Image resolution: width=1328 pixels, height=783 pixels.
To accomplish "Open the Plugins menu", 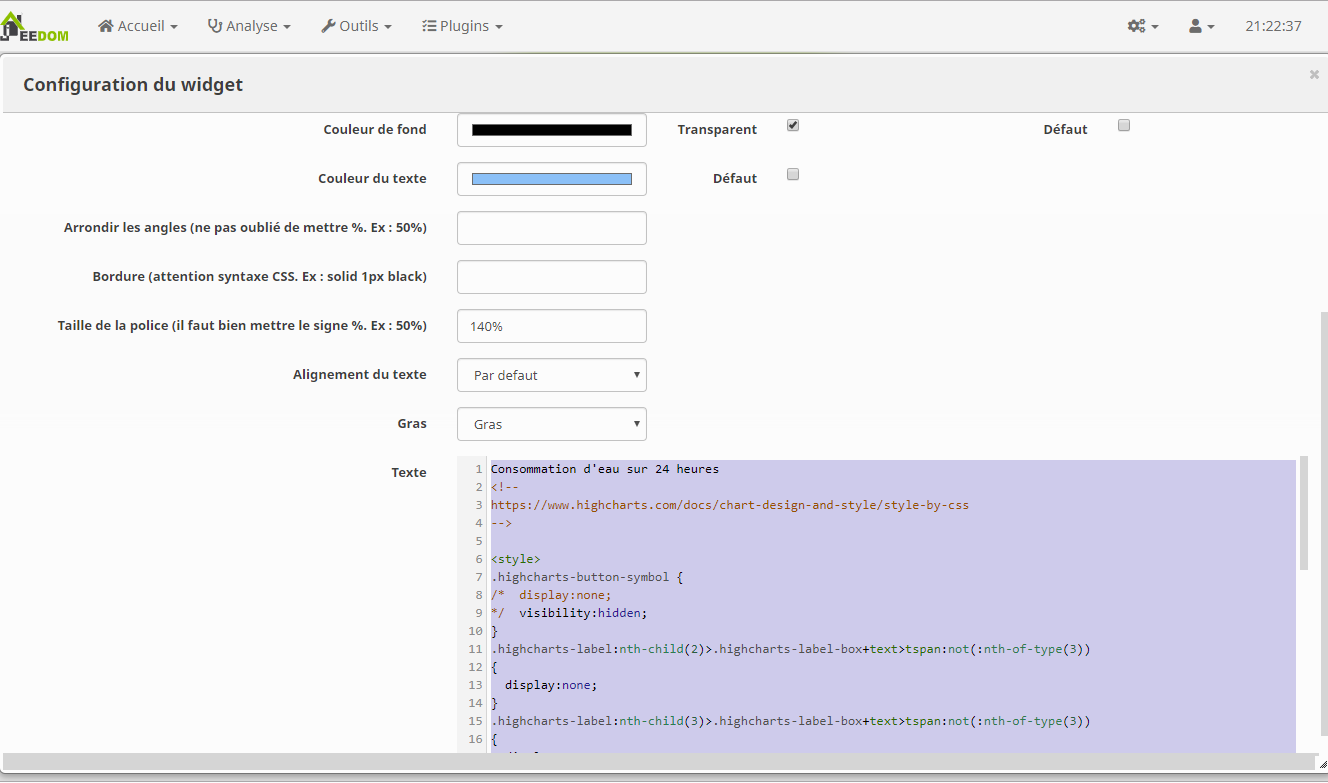I will [x=462, y=26].
